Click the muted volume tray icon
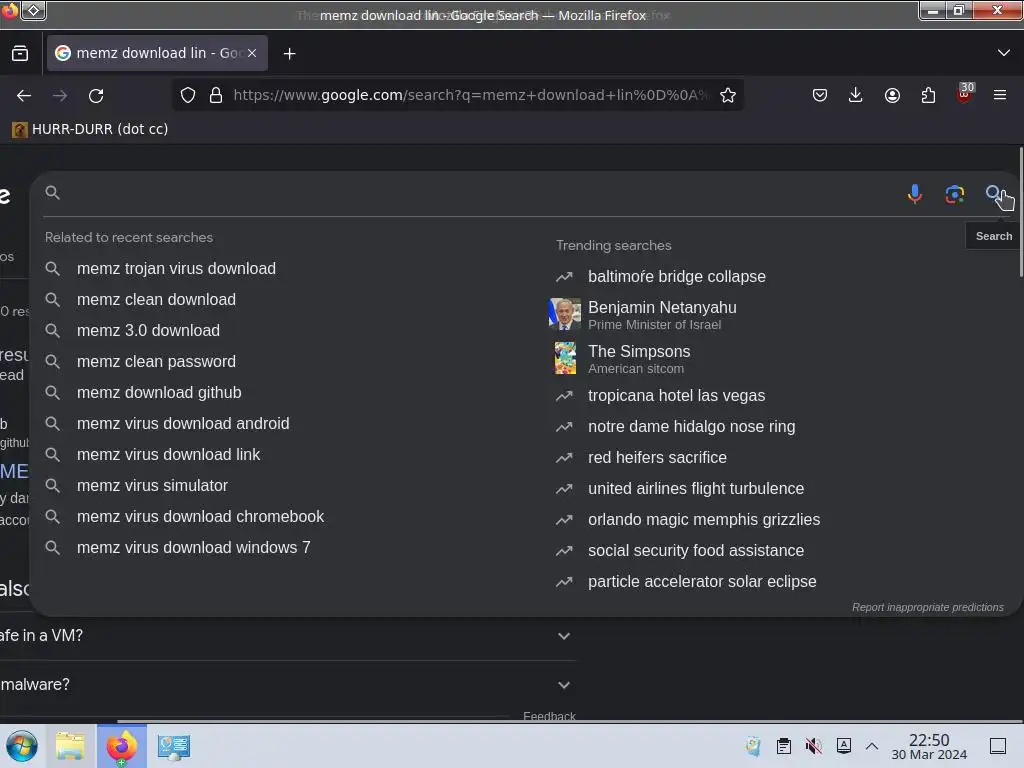The height and width of the screenshot is (768, 1024). [x=813, y=746]
